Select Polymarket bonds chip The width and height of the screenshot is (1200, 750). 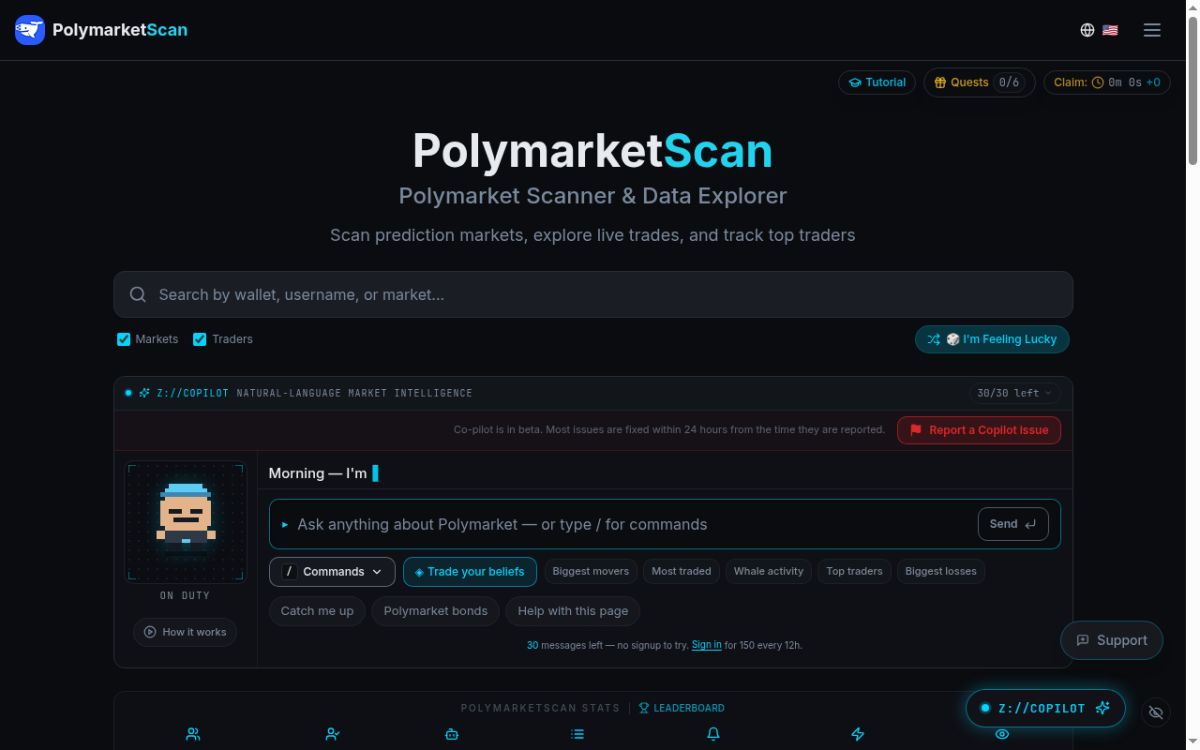pyautogui.click(x=436, y=611)
